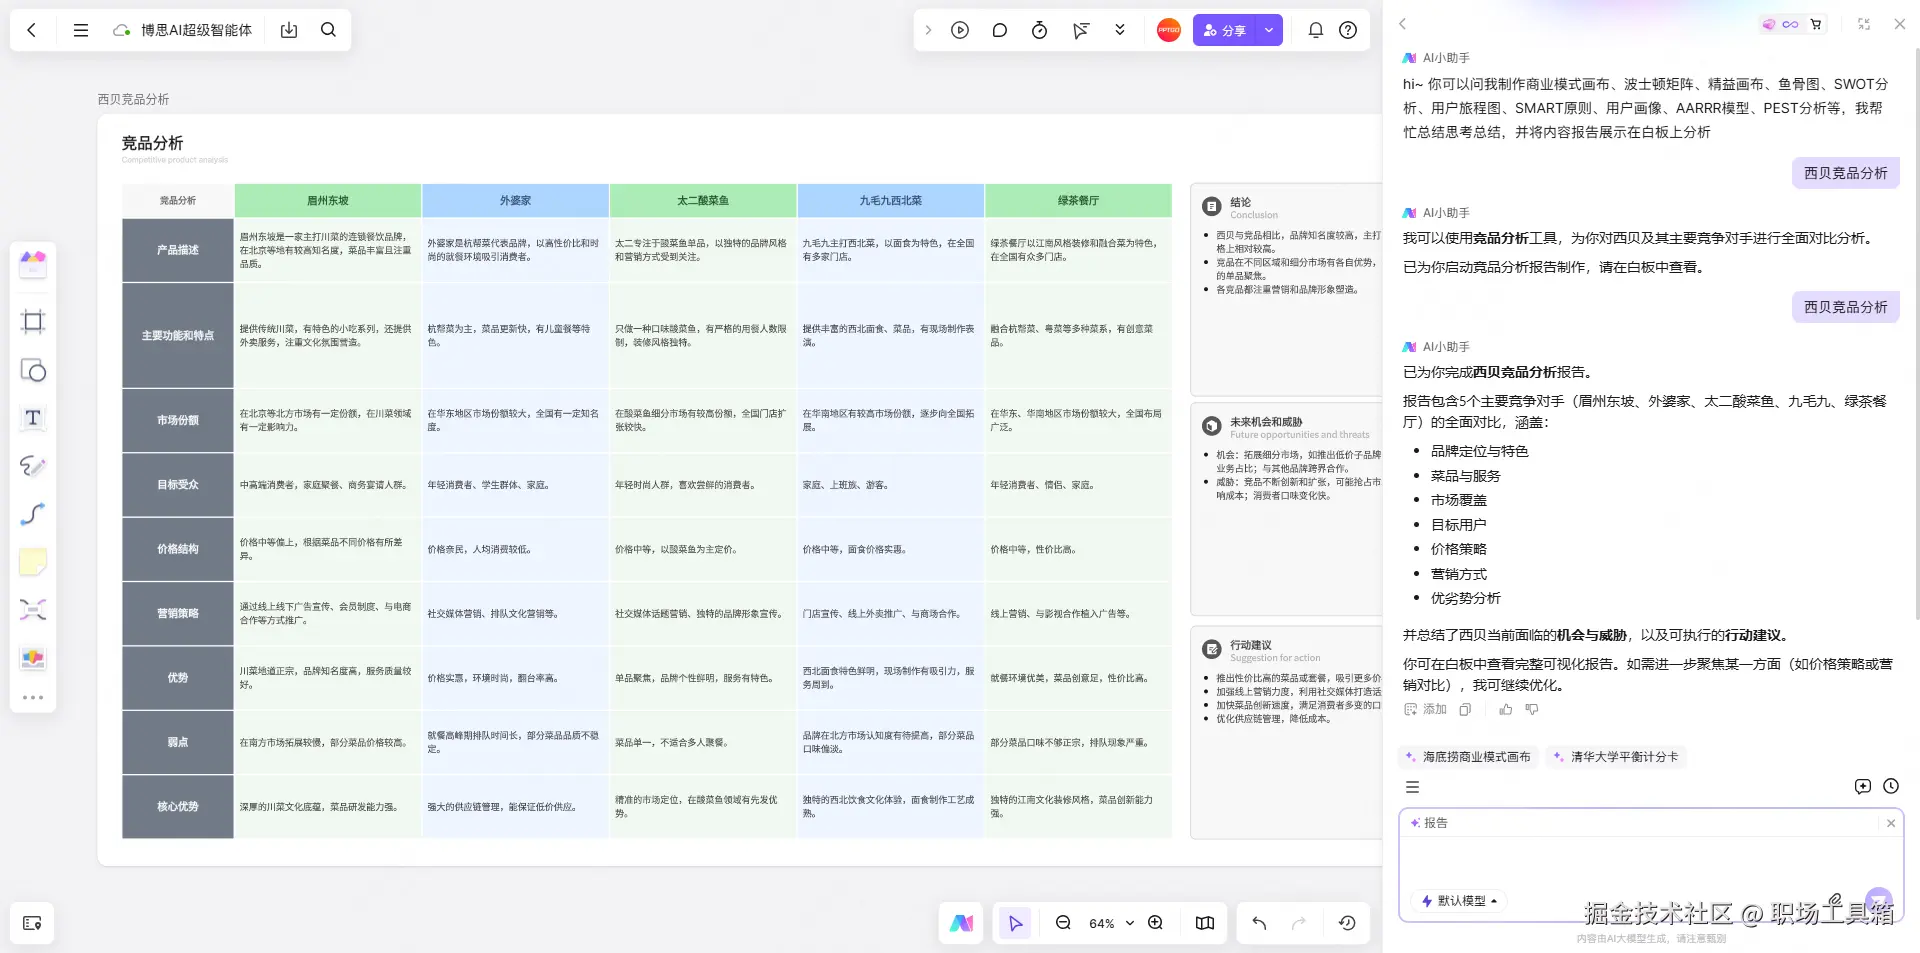The width and height of the screenshot is (1920, 953).
Task: Dislike the AI response with thumbs down
Action: click(1532, 709)
